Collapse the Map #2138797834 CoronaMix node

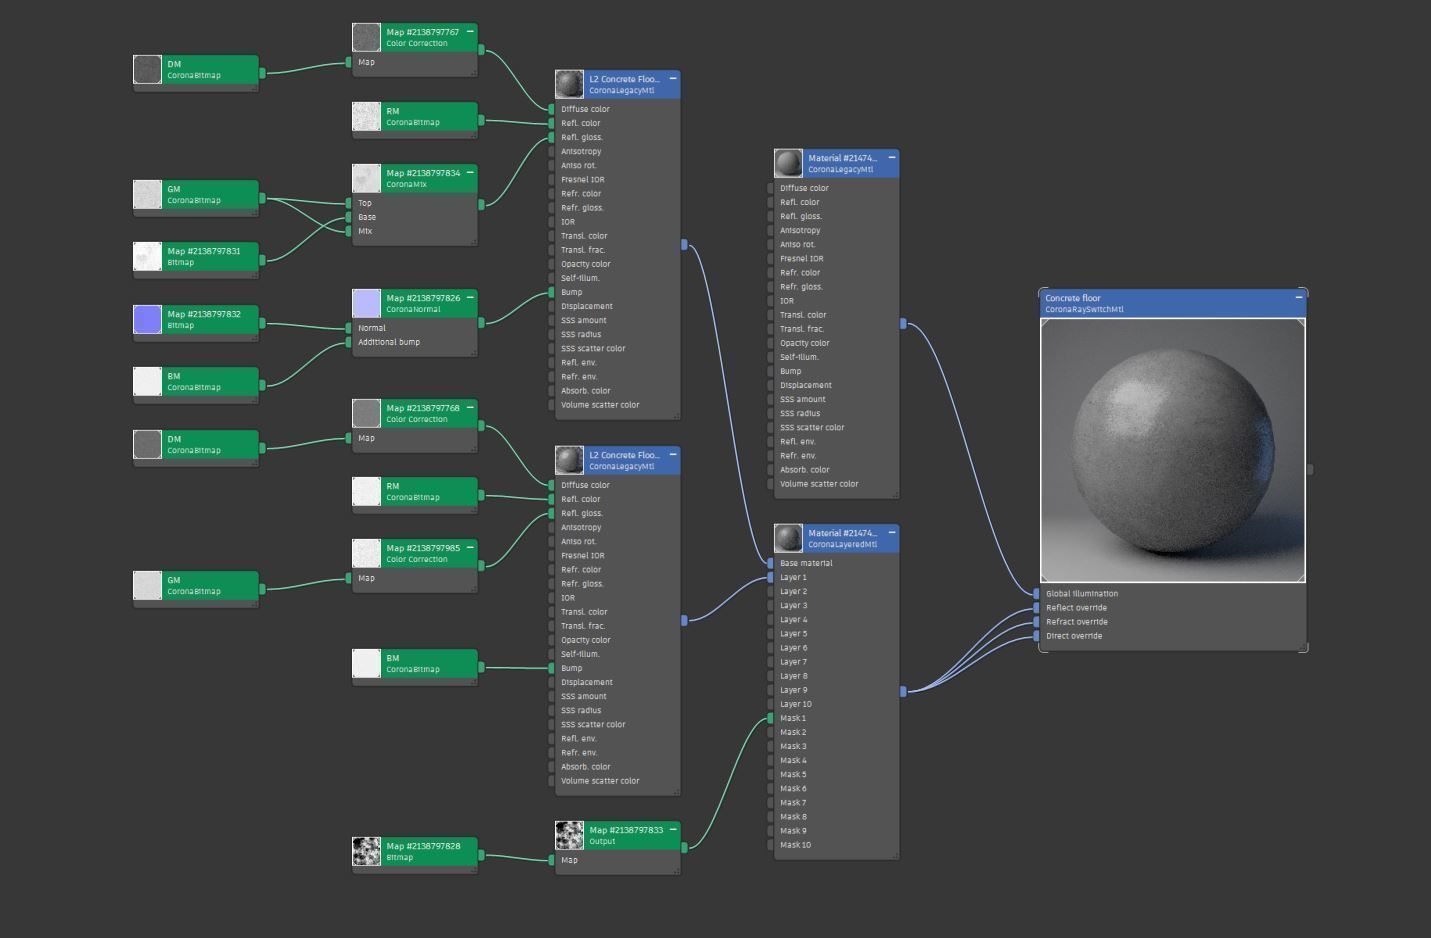click(470, 172)
